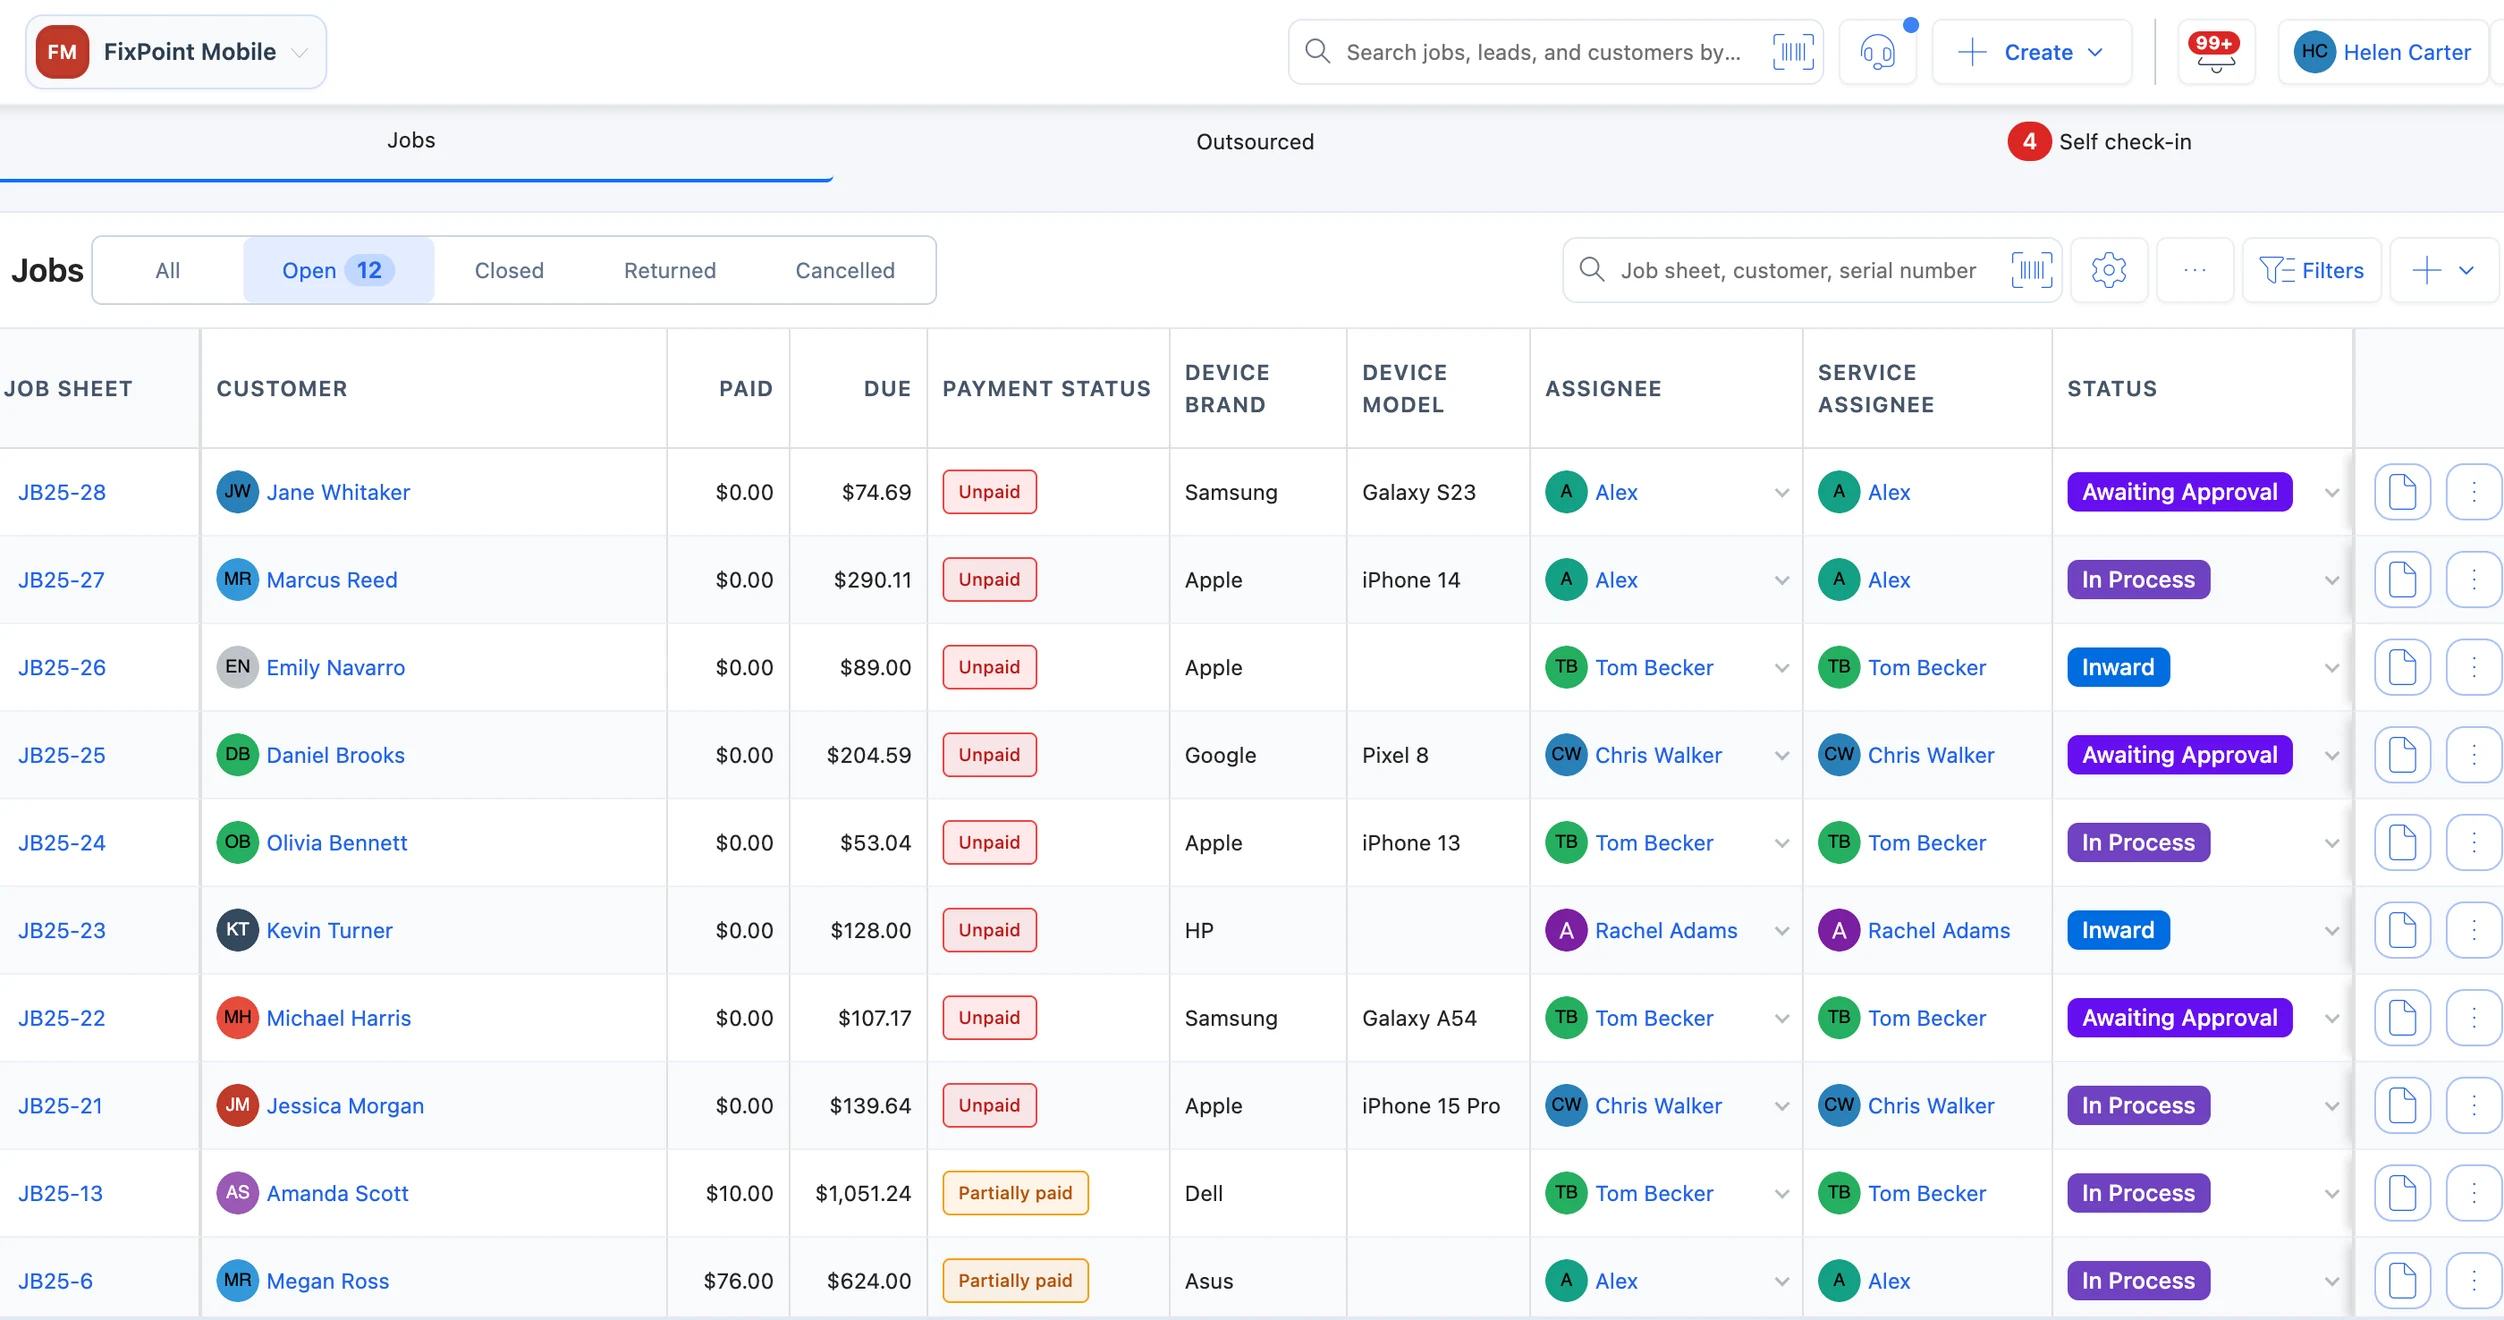Open document icon for job JB25-28
Image resolution: width=2504 pixels, height=1320 pixels.
[x=2402, y=492]
